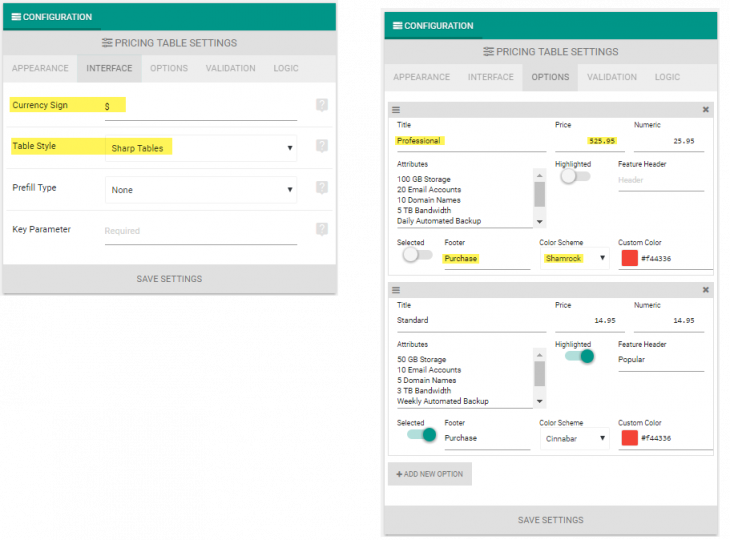Click the Table Style help icon
The height and width of the screenshot is (540, 730).
(x=322, y=146)
